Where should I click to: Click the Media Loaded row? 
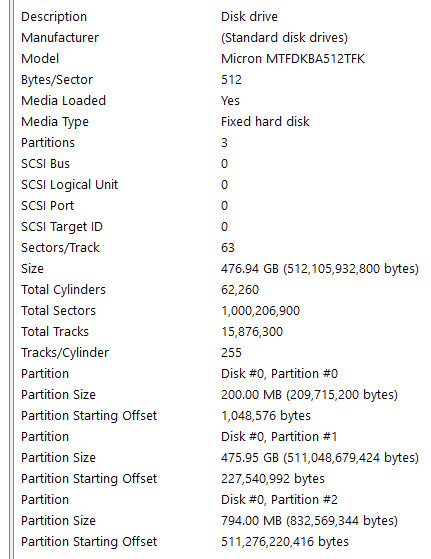tap(222, 101)
